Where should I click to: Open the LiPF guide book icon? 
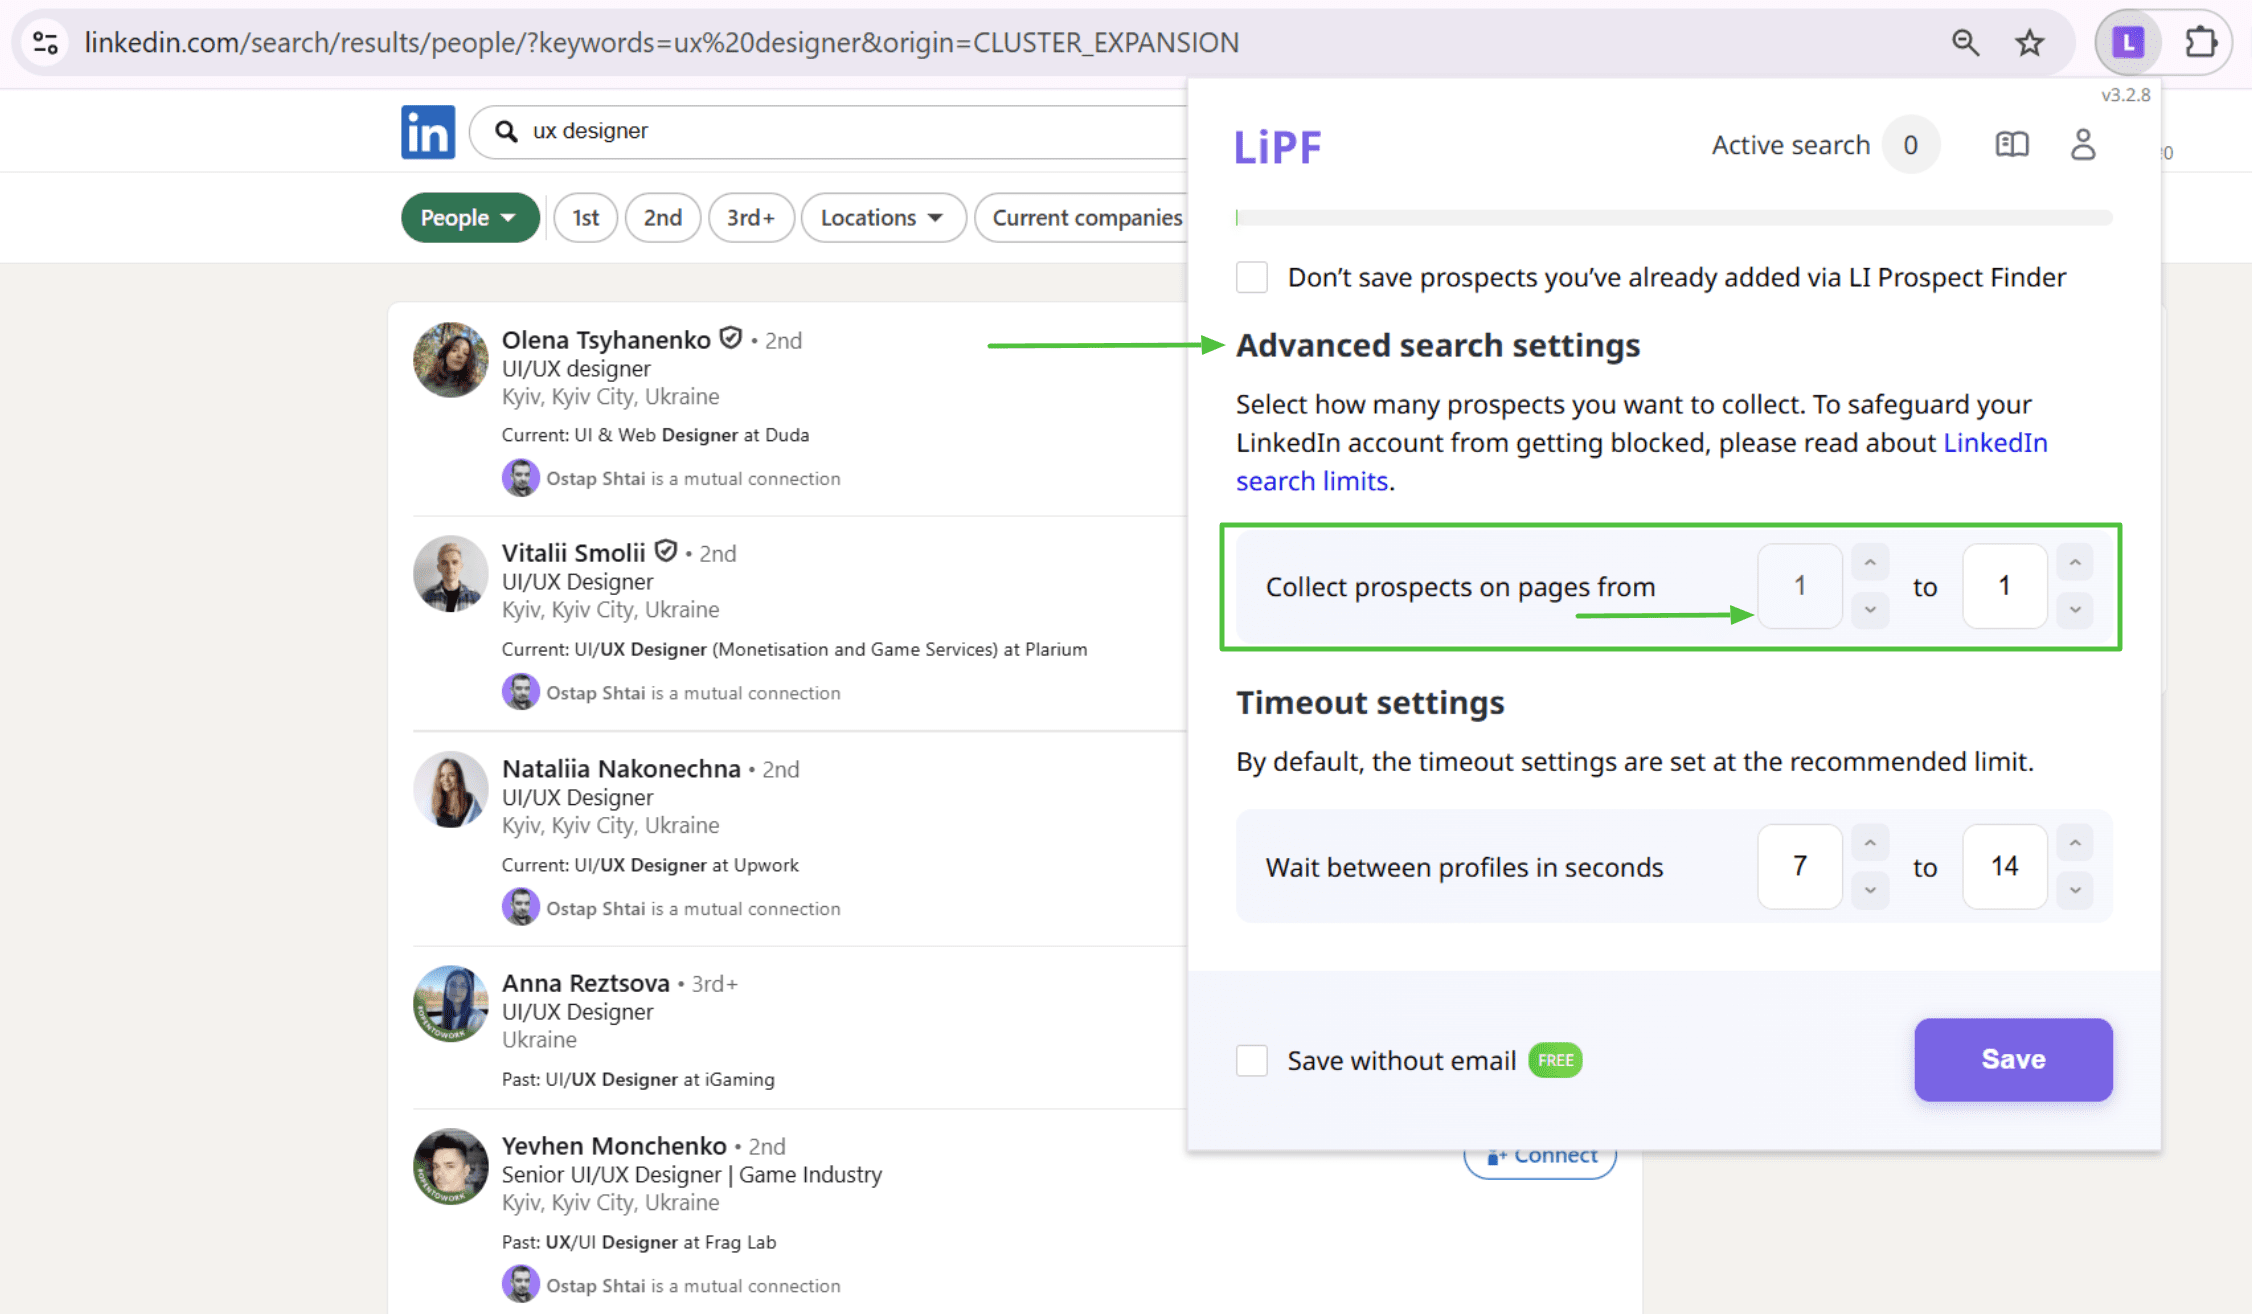[x=2011, y=145]
